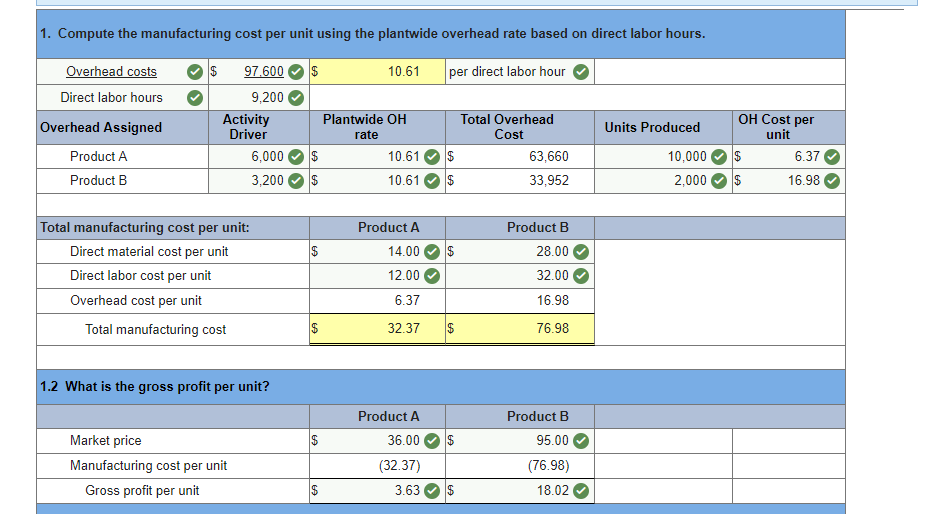Click the Direct material cost per unit label
Viewport: 950px width, 514px height.
149,252
